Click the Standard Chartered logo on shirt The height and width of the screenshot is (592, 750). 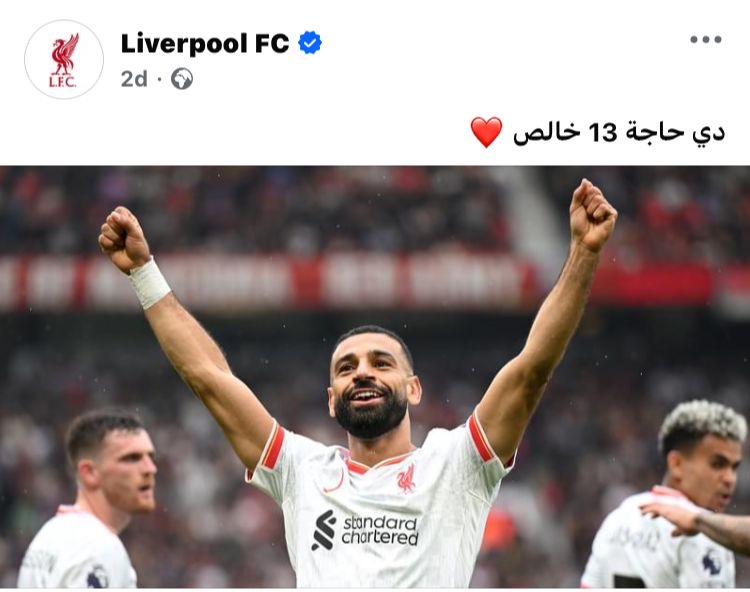365,530
